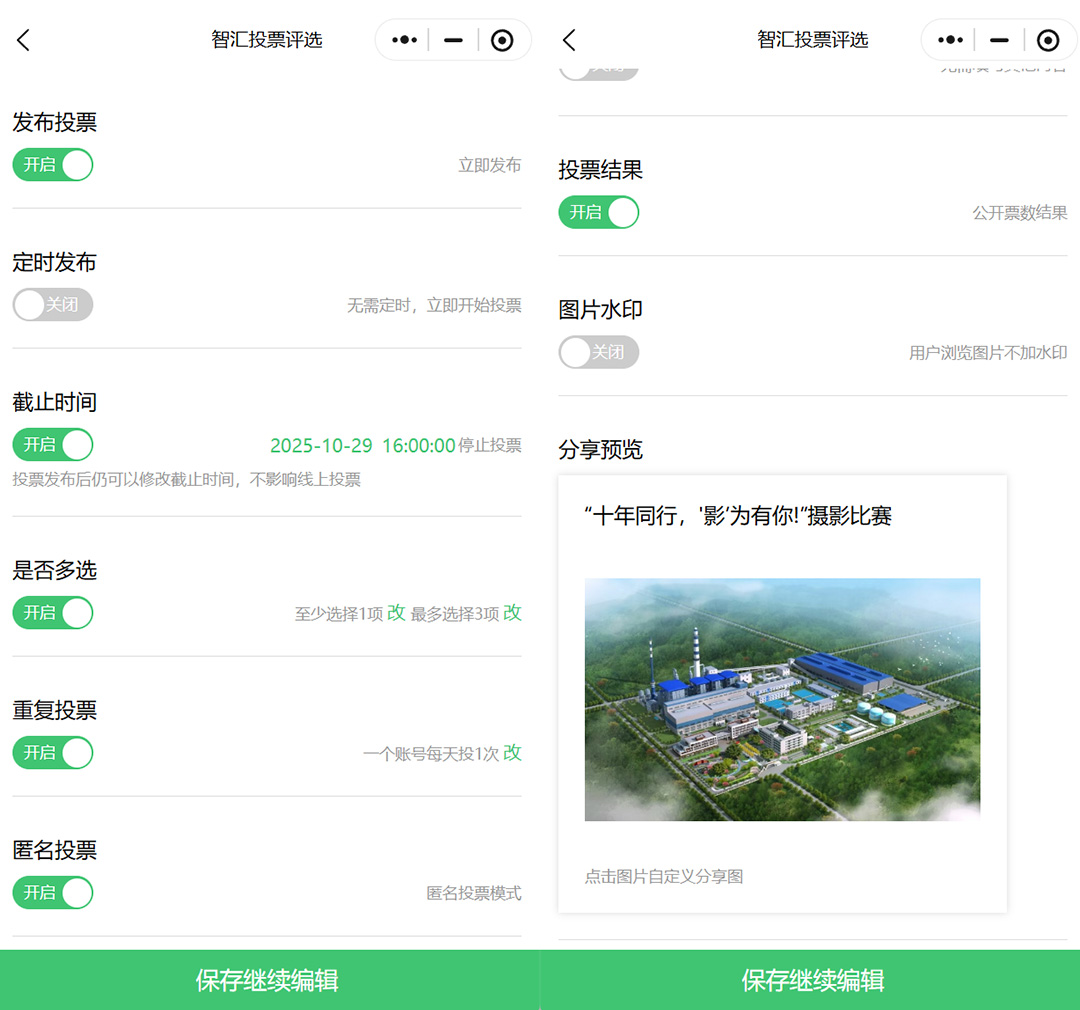This screenshot has height=1010, width=1080.
Task: Toggle the 投票结果 switch off
Action: [598, 213]
